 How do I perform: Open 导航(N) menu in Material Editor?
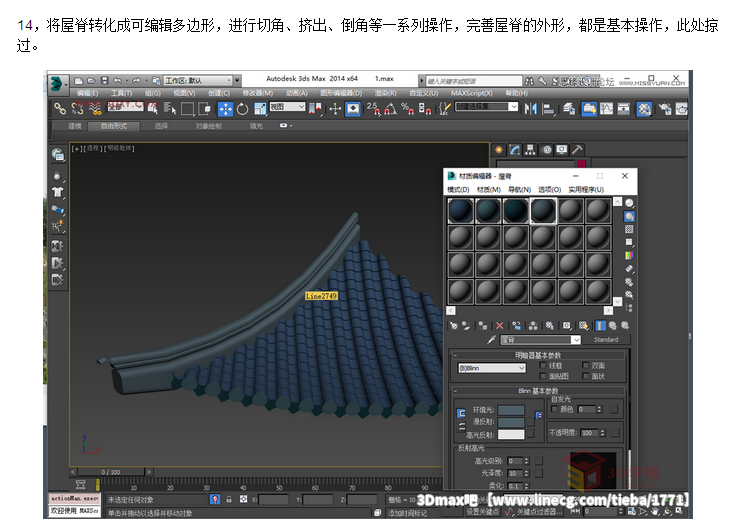coord(519,189)
